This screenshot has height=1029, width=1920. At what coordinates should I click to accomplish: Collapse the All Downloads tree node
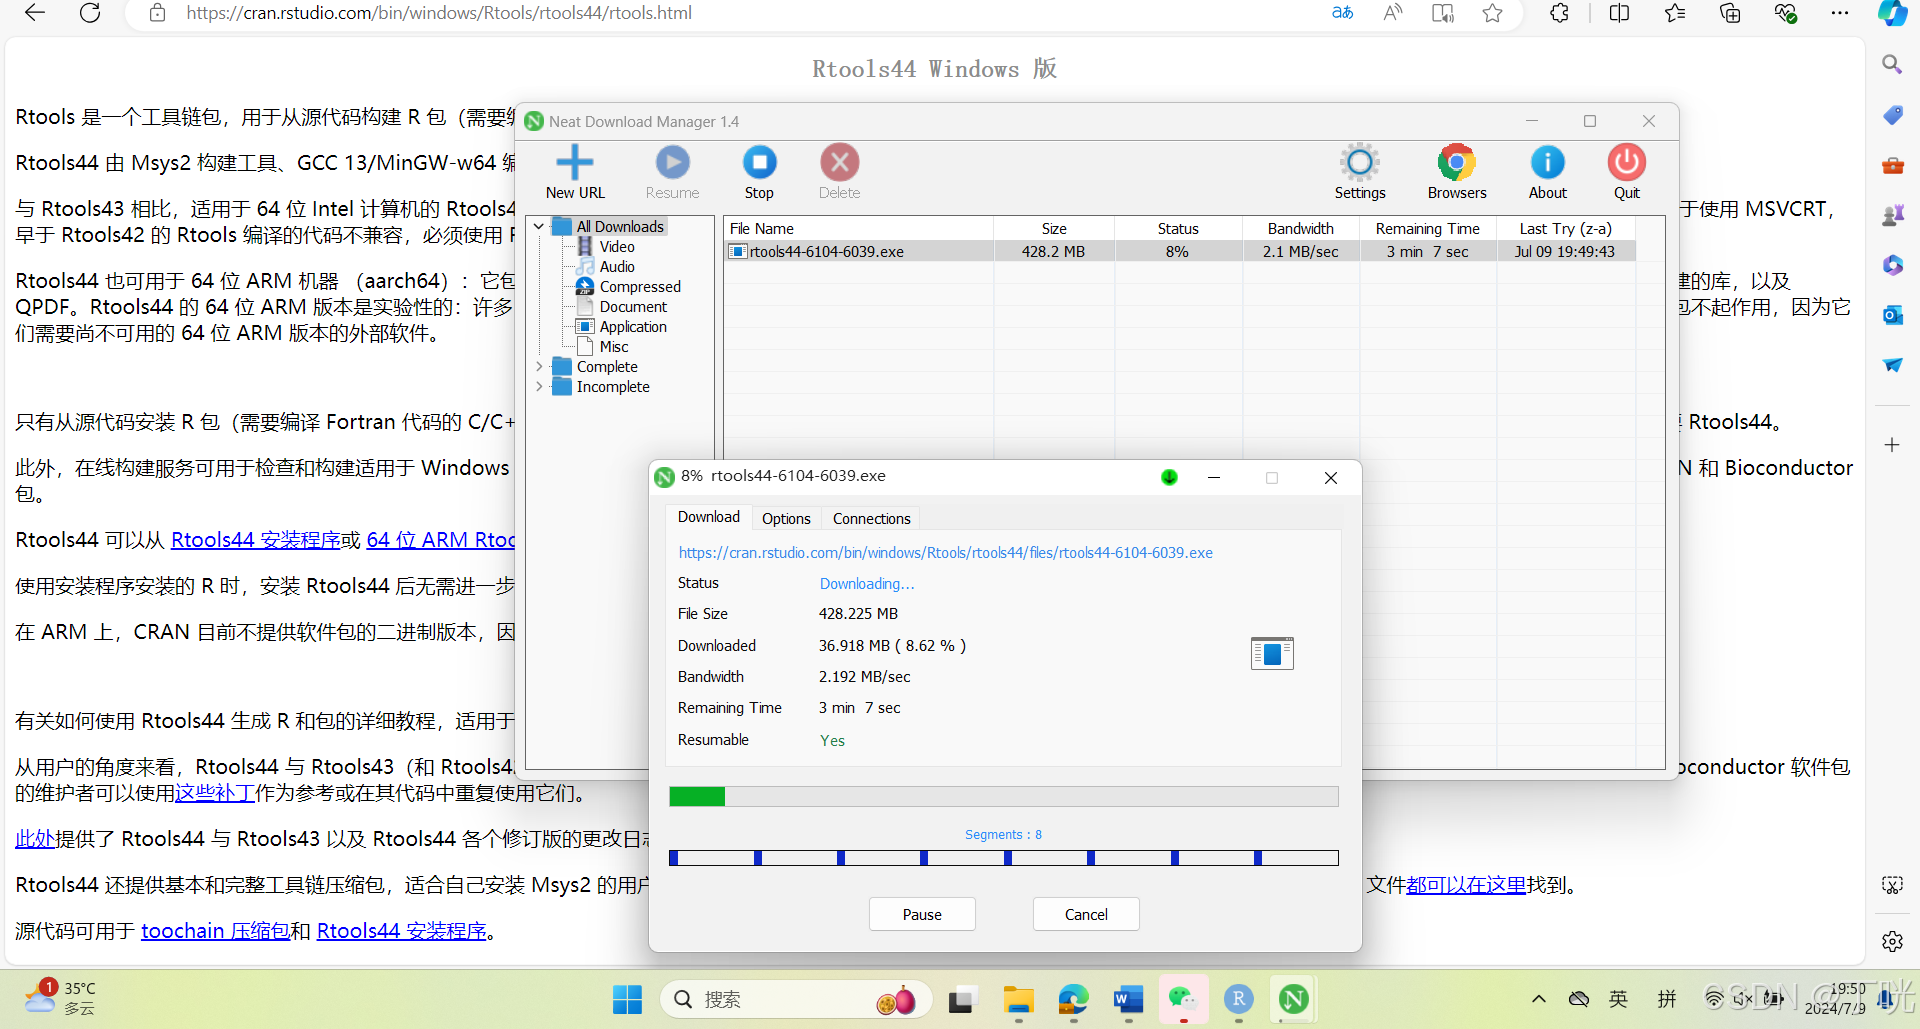pos(539,227)
